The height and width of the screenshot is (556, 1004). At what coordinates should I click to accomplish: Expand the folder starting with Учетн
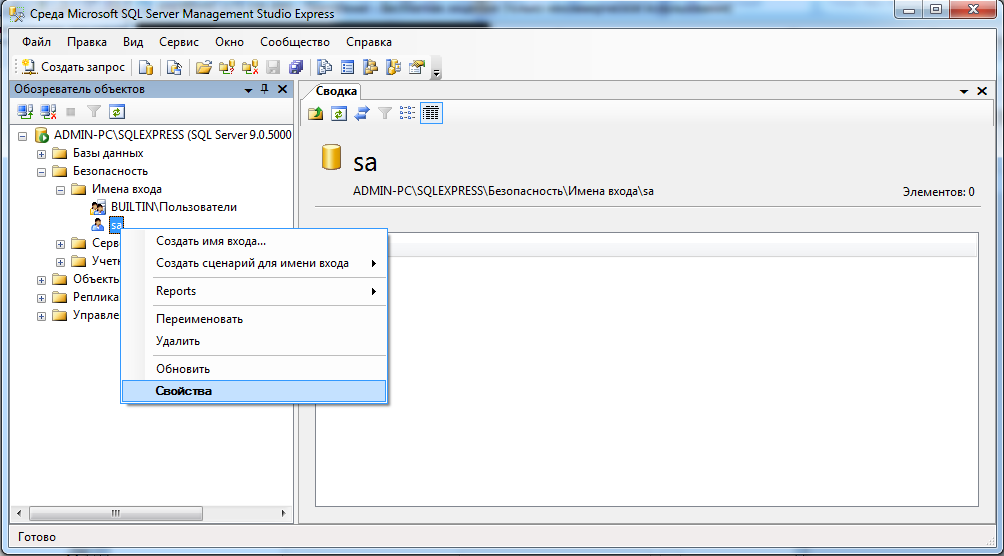point(60,261)
